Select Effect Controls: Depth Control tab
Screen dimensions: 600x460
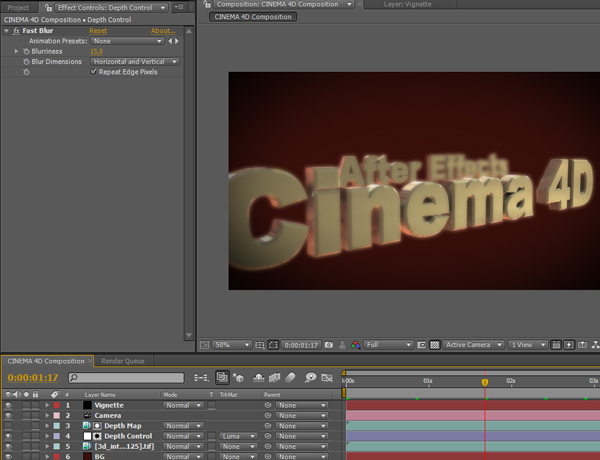[x=105, y=7]
